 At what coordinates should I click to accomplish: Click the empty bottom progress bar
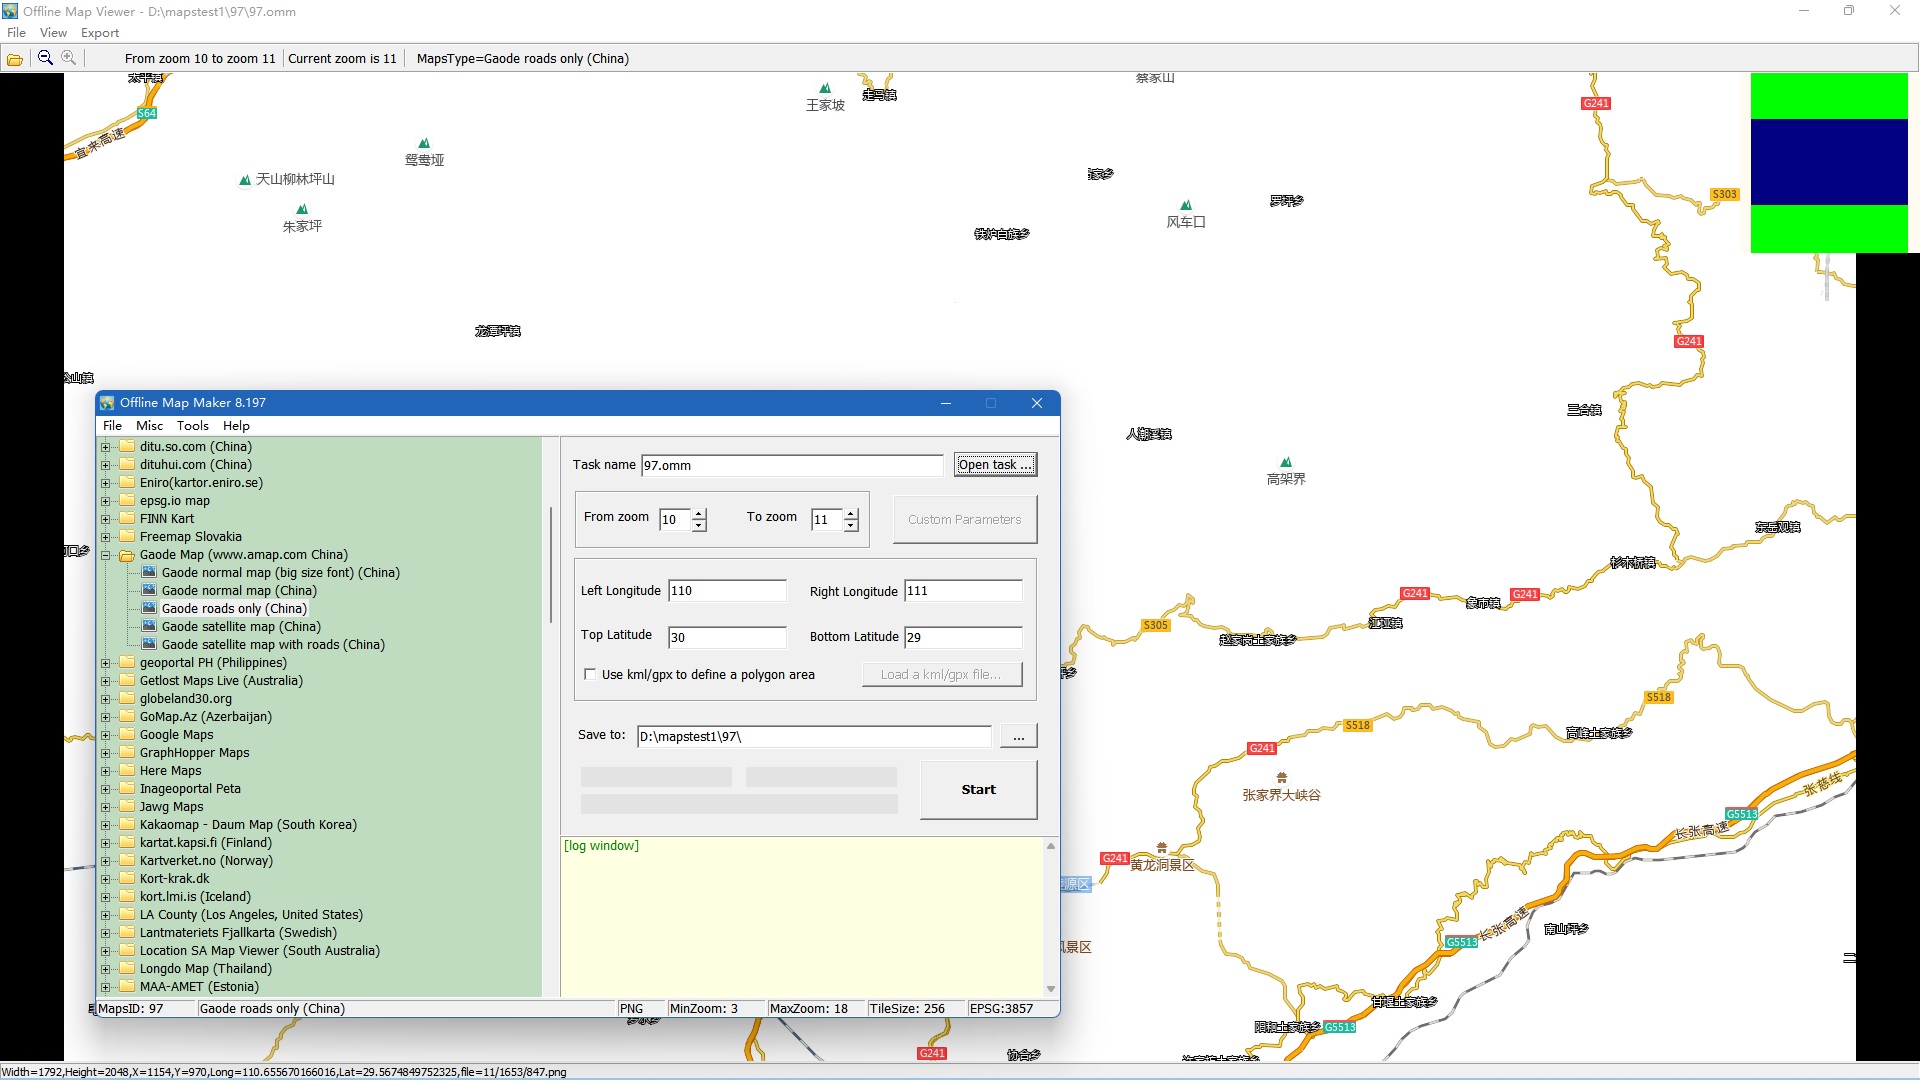pos(739,804)
